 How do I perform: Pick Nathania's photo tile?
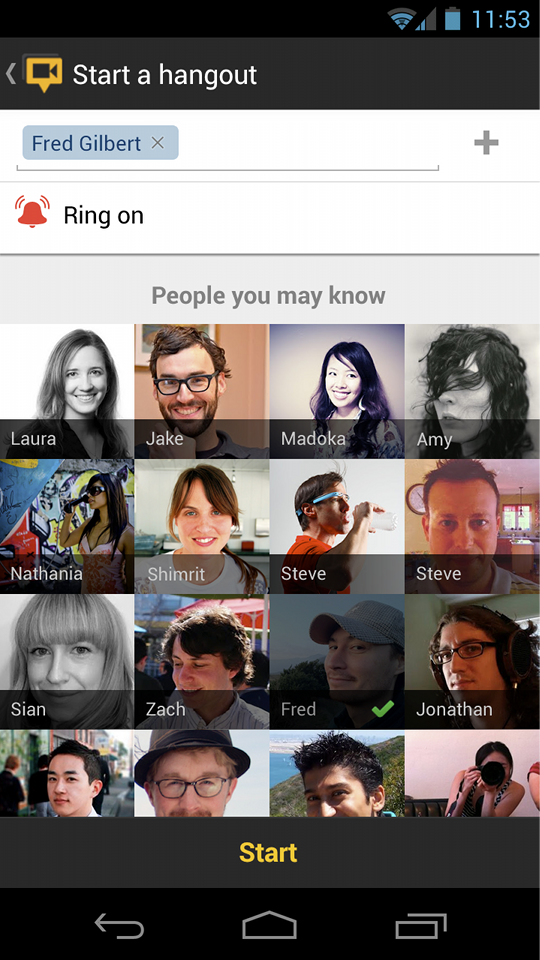click(67, 527)
